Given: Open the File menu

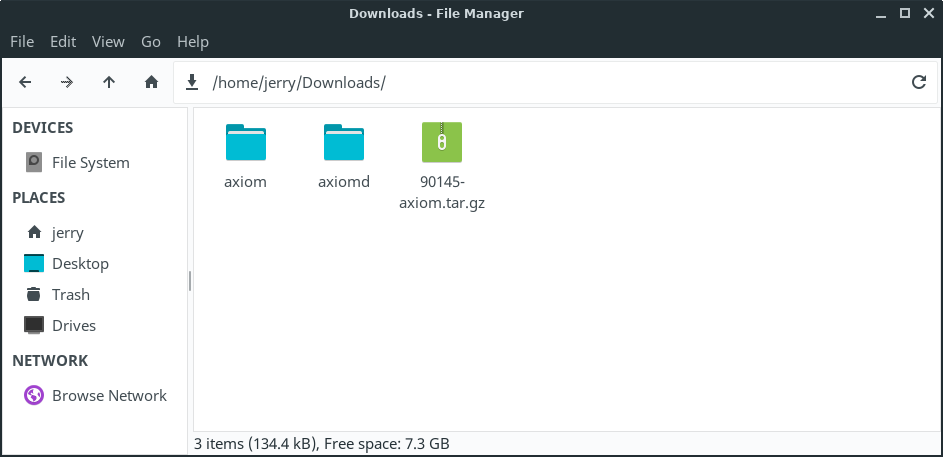Looking at the screenshot, I should coord(22,41).
